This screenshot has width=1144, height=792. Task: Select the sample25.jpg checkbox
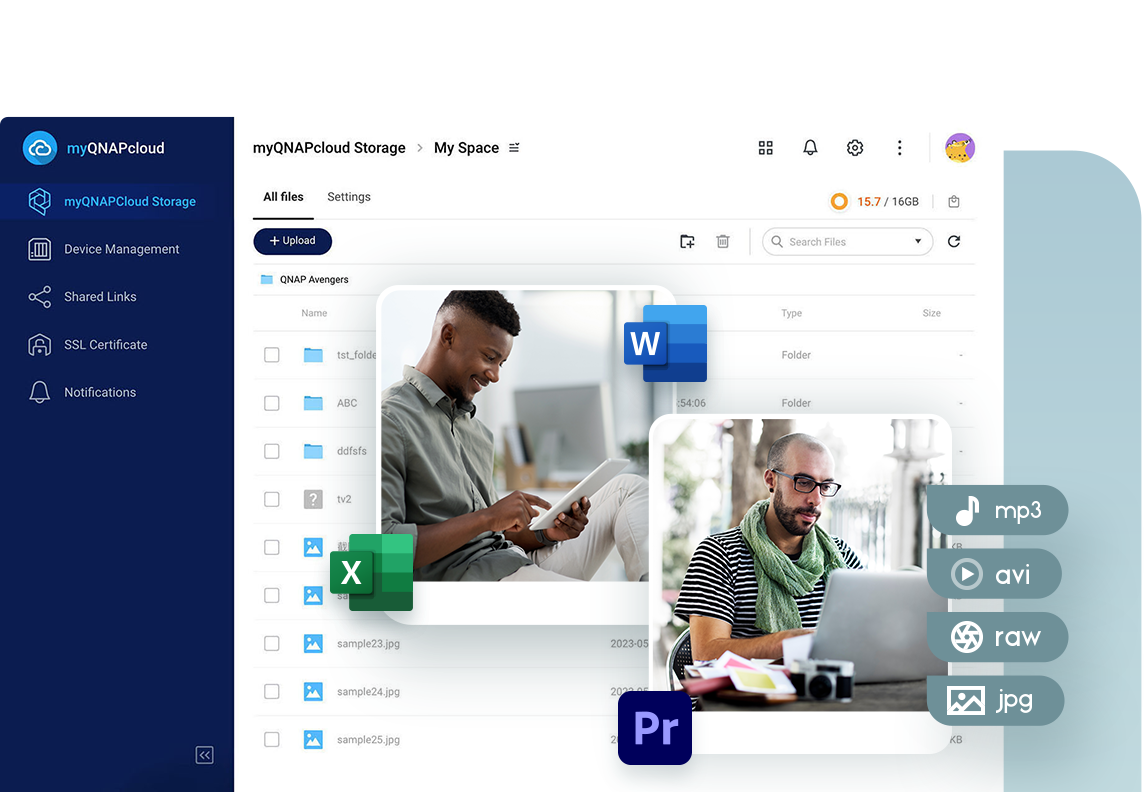[272, 739]
